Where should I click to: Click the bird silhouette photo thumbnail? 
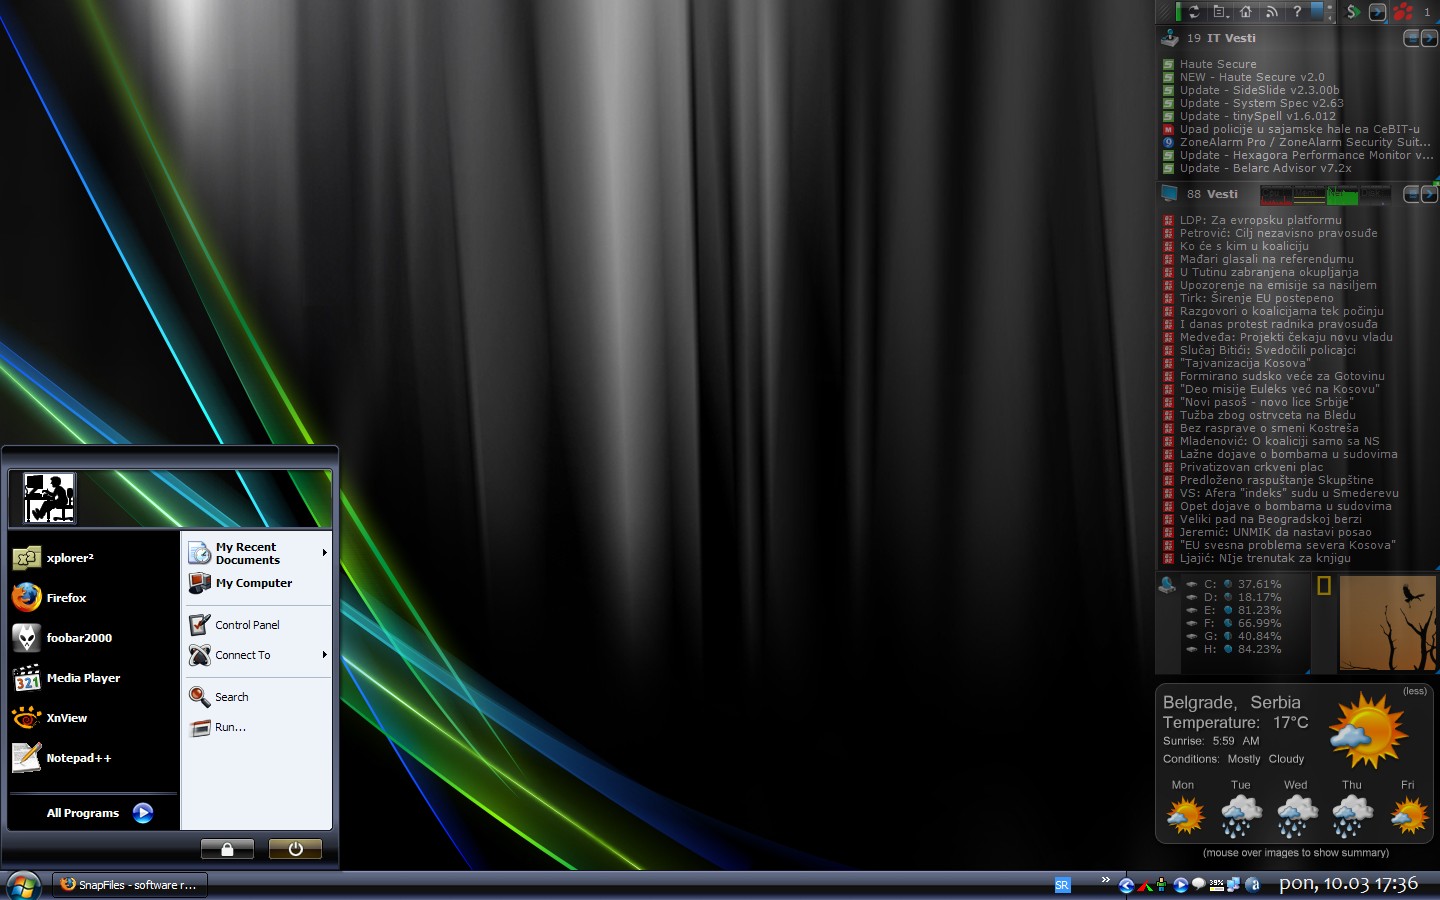coord(1387,622)
